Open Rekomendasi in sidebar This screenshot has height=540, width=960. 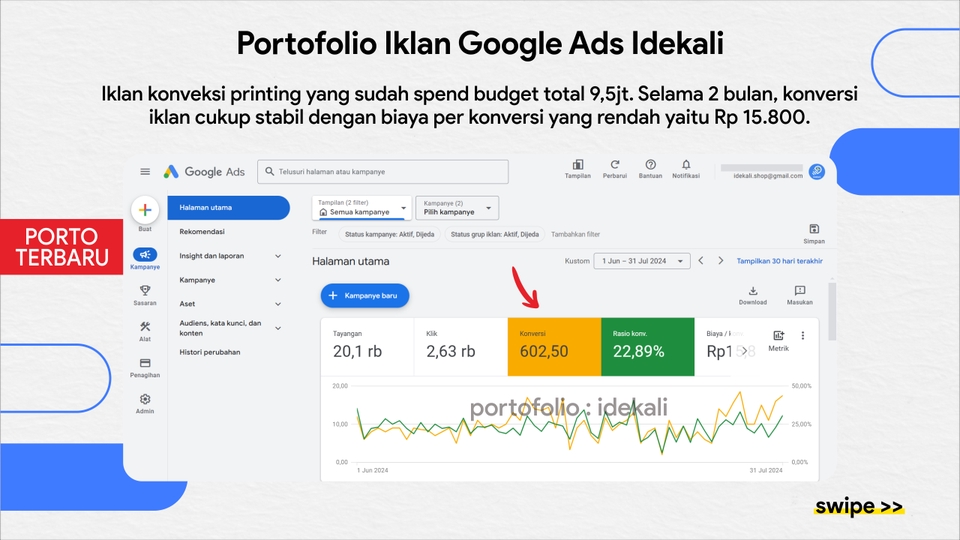[x=202, y=231]
